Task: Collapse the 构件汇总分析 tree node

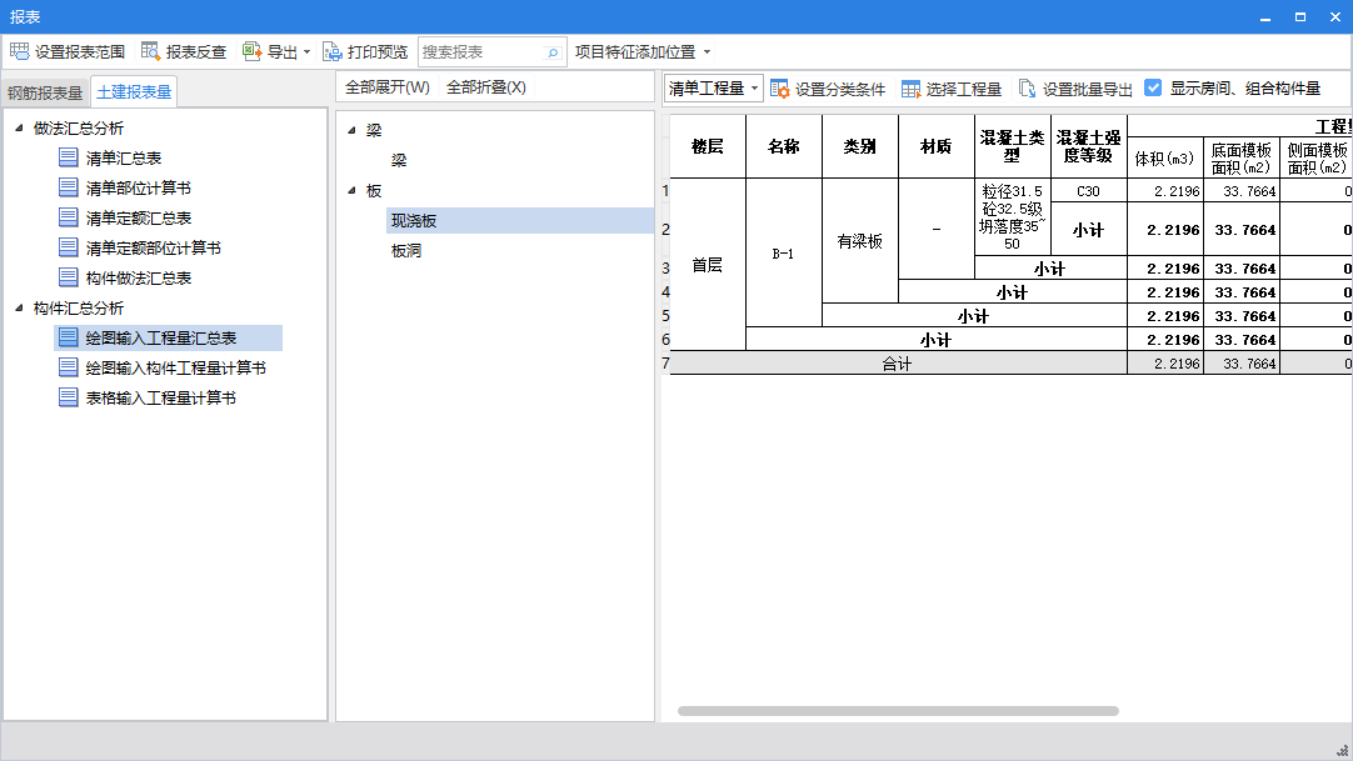Action: click(x=19, y=308)
